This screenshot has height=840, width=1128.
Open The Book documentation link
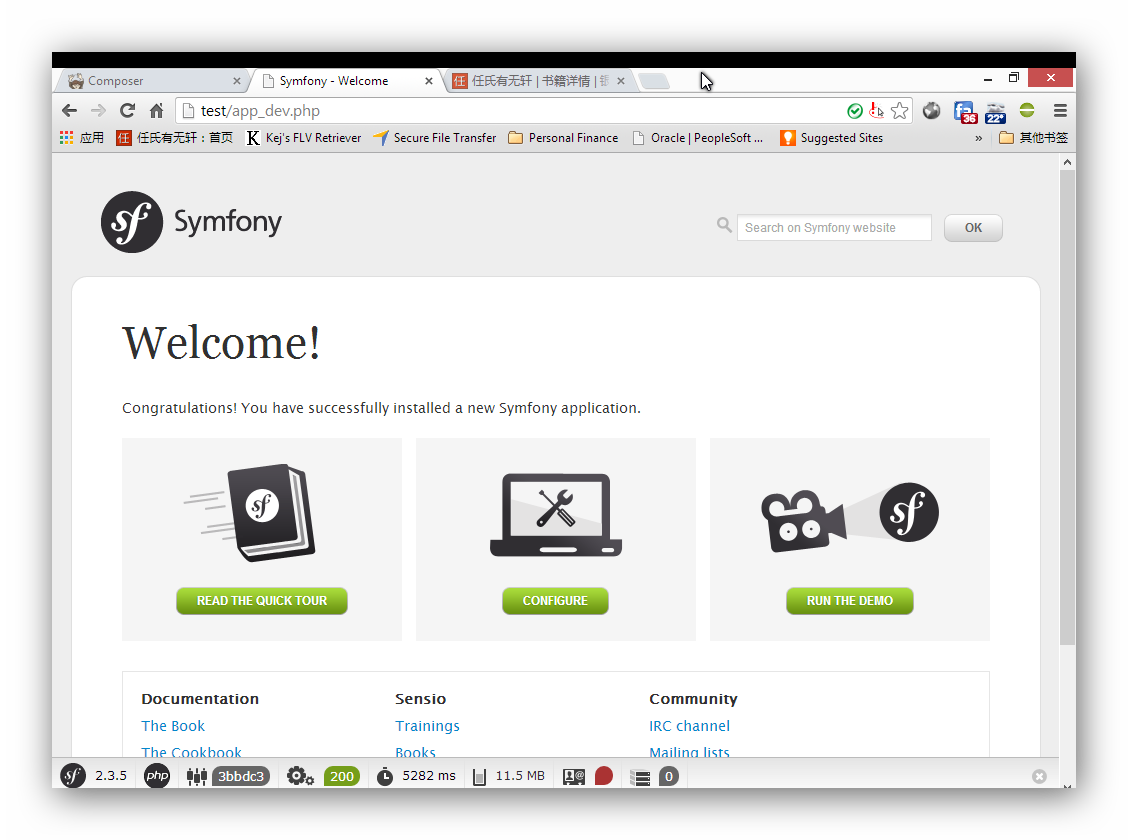(173, 726)
